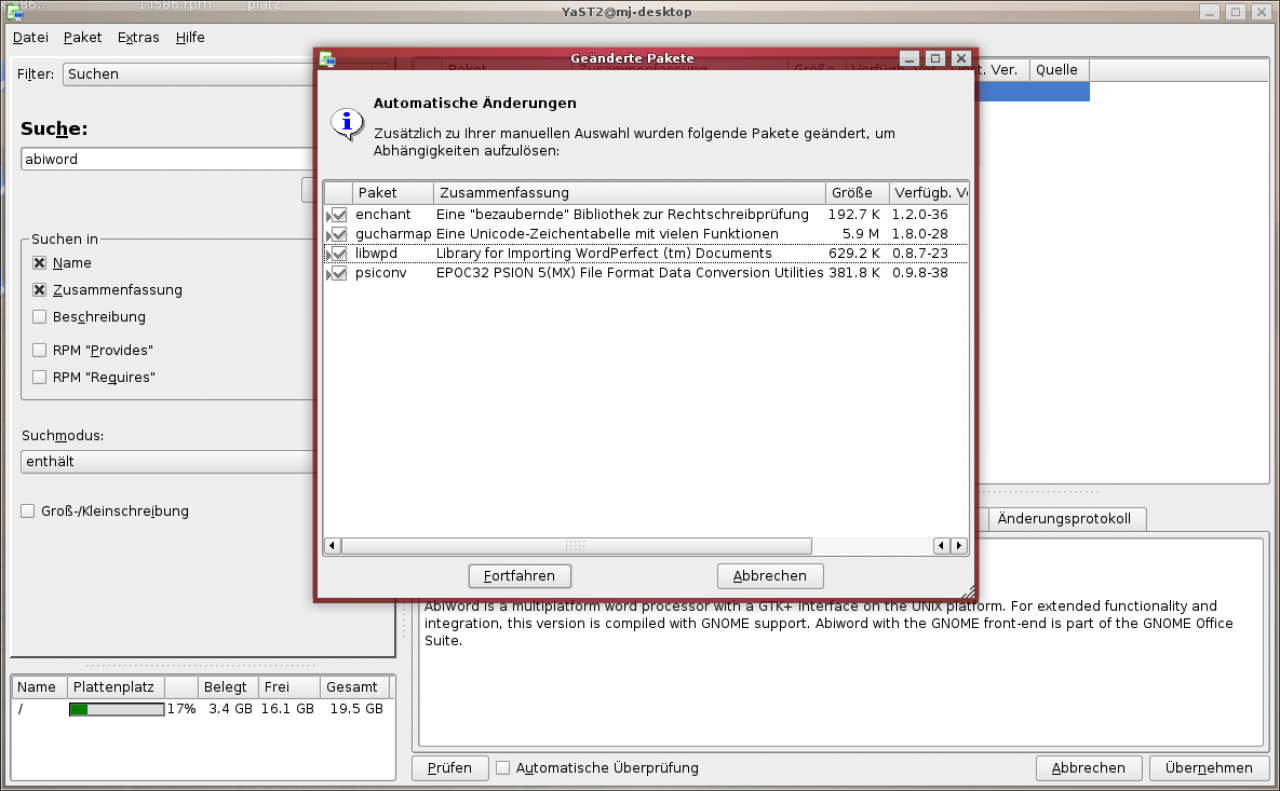Image resolution: width=1280 pixels, height=791 pixels.
Task: Click the search field containing abiword
Action: [x=167, y=159]
